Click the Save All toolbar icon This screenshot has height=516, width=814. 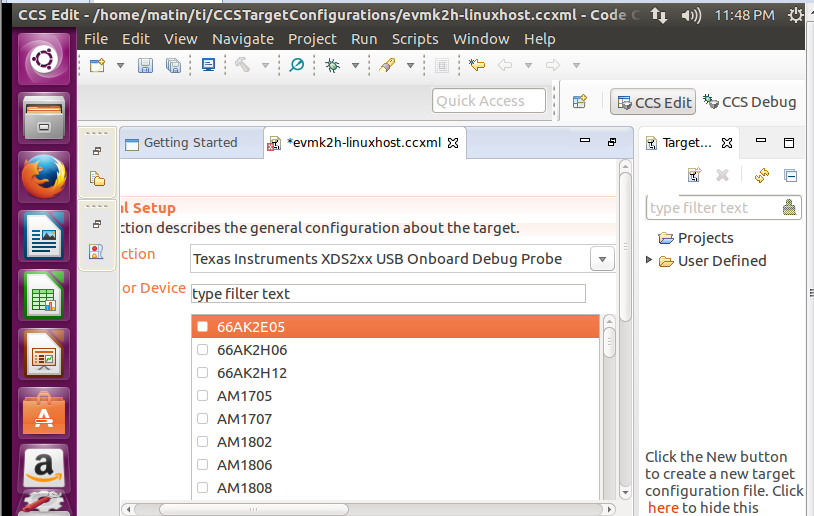point(173,65)
